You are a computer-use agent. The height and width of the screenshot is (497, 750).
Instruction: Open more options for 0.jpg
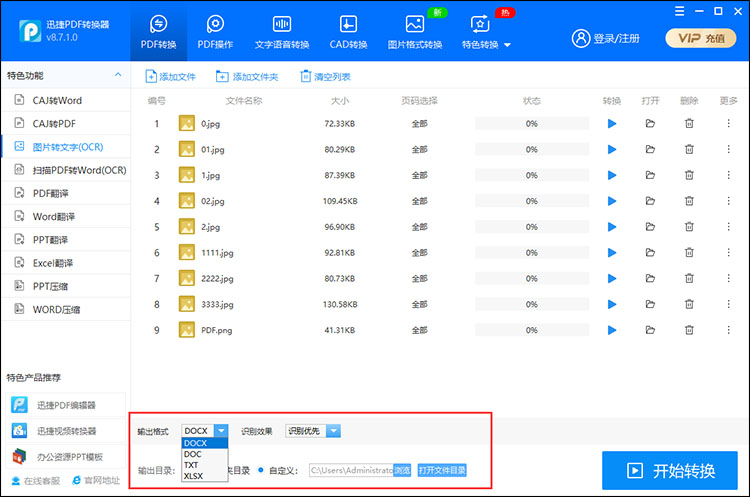tap(728, 124)
